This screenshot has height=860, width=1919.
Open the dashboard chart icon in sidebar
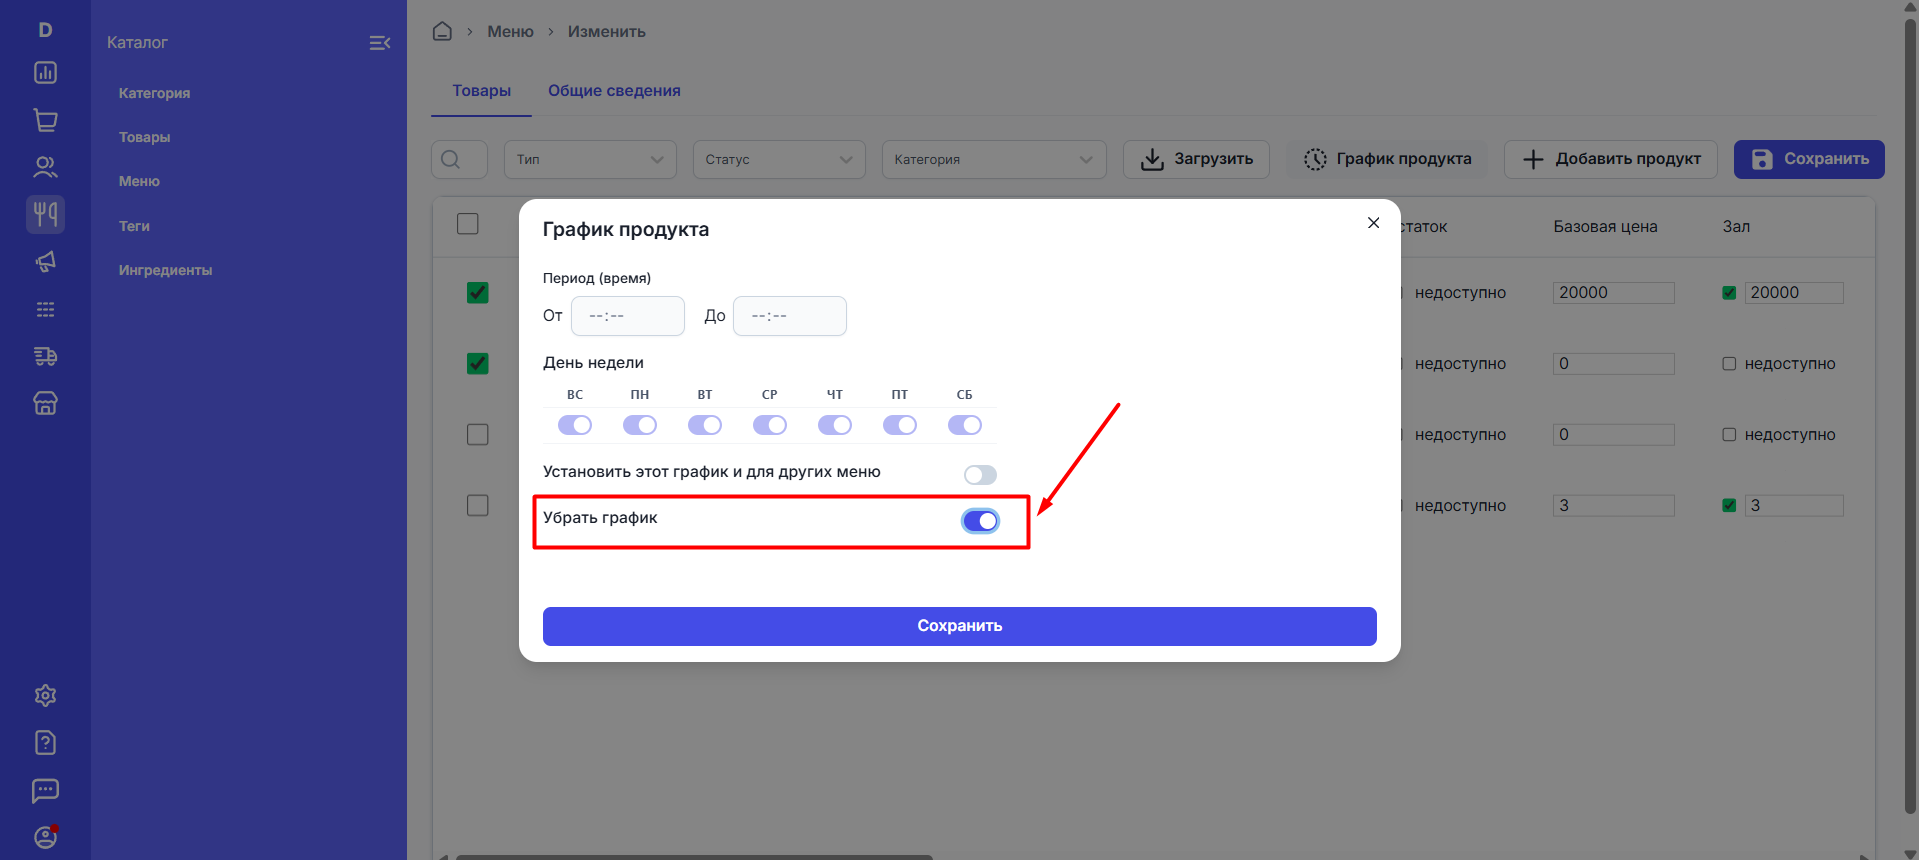(45, 73)
